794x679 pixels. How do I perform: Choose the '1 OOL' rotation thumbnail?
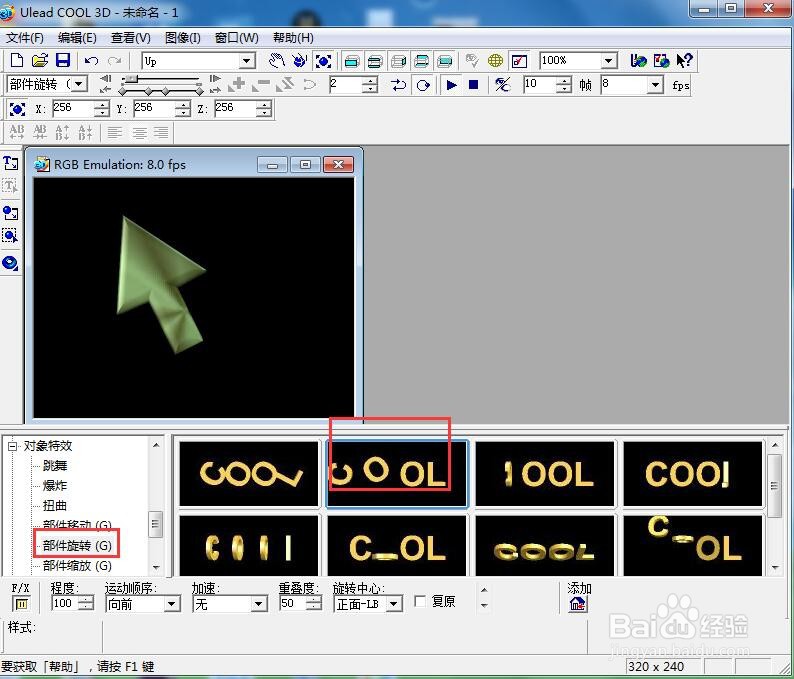(545, 474)
